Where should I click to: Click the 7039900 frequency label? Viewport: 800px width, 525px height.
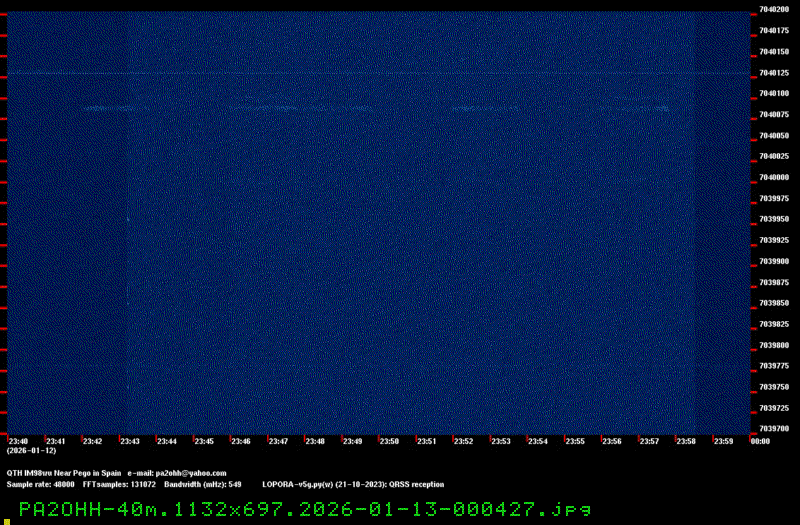pyautogui.click(x=774, y=261)
